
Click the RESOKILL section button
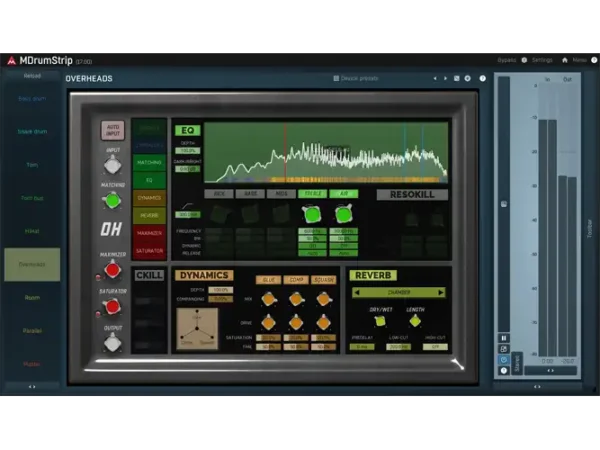412,194
